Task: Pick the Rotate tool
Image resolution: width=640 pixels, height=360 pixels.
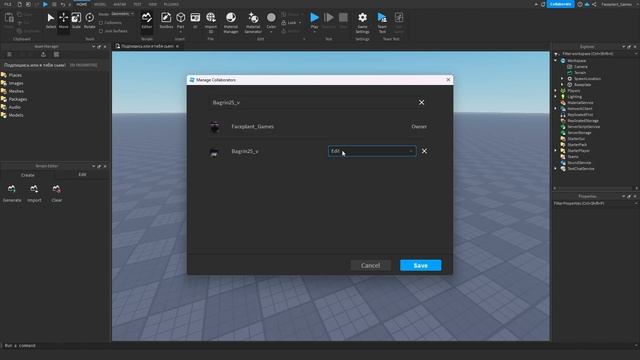Action: click(x=89, y=20)
